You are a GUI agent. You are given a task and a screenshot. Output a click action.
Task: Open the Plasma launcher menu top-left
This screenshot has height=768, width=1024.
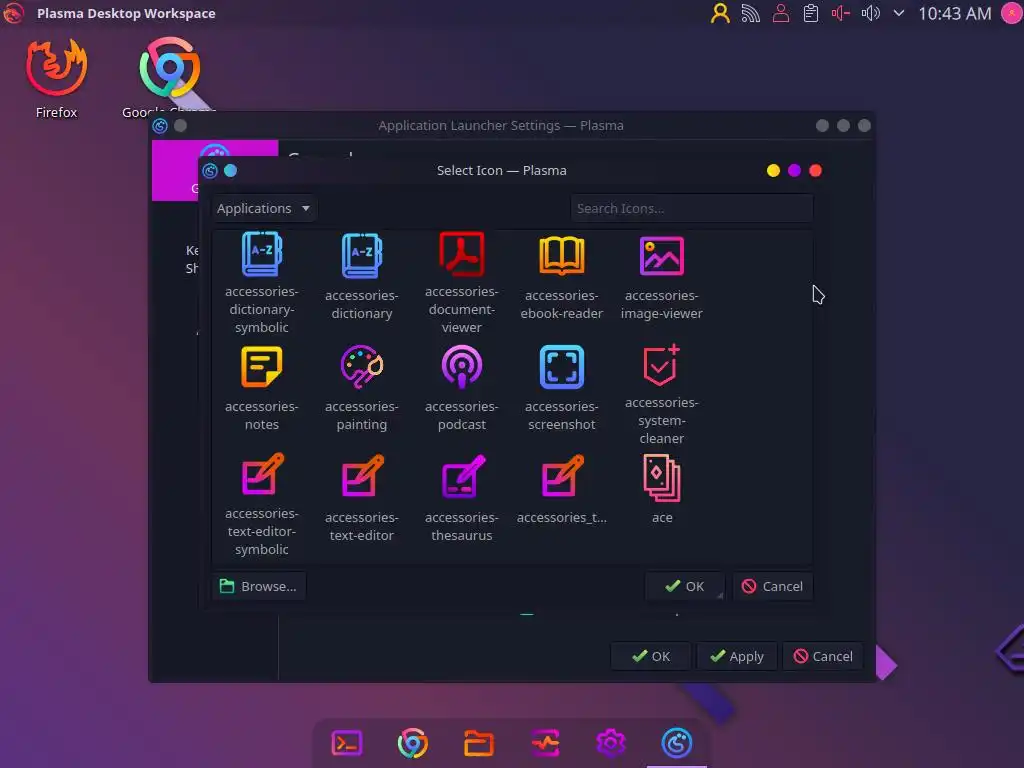pyautogui.click(x=13, y=13)
